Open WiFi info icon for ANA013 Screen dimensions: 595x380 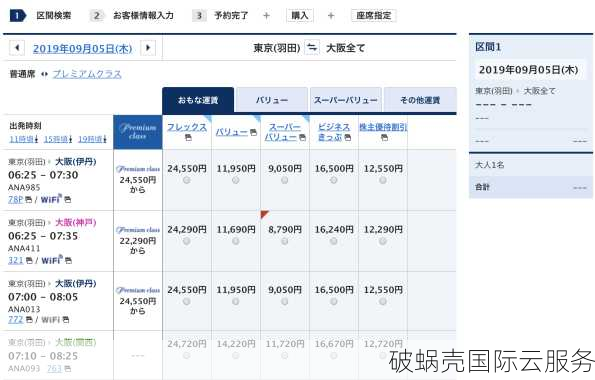(66, 320)
